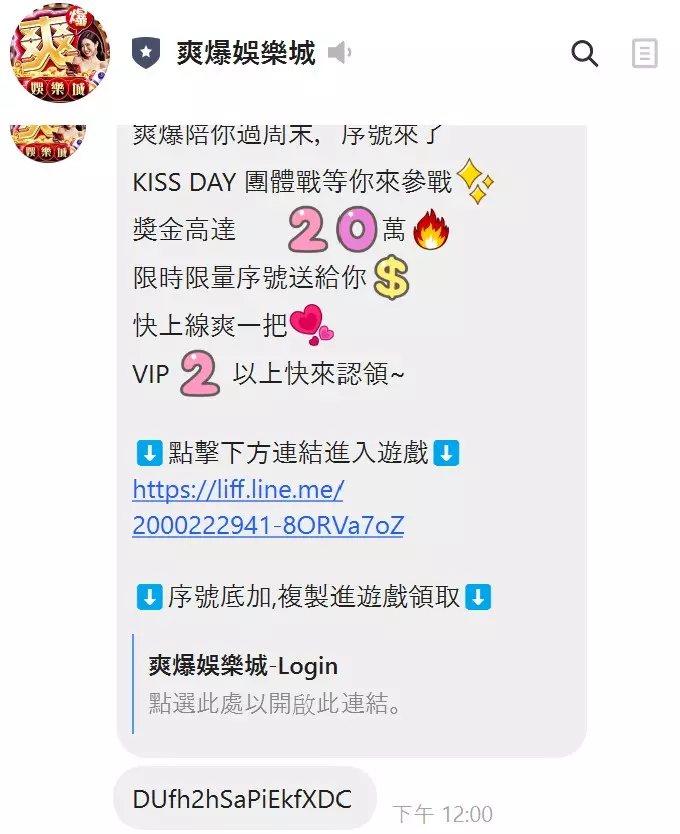The width and height of the screenshot is (680, 834).
Task: Click the down arrow emoji before 點擊下方連結
Action: [x=150, y=453]
